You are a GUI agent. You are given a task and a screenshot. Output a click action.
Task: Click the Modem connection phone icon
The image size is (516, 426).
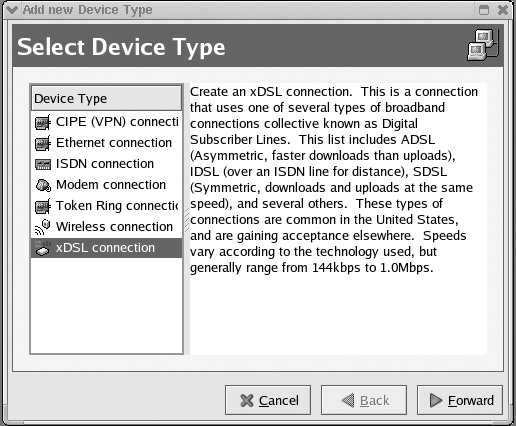pyautogui.click(x=43, y=185)
